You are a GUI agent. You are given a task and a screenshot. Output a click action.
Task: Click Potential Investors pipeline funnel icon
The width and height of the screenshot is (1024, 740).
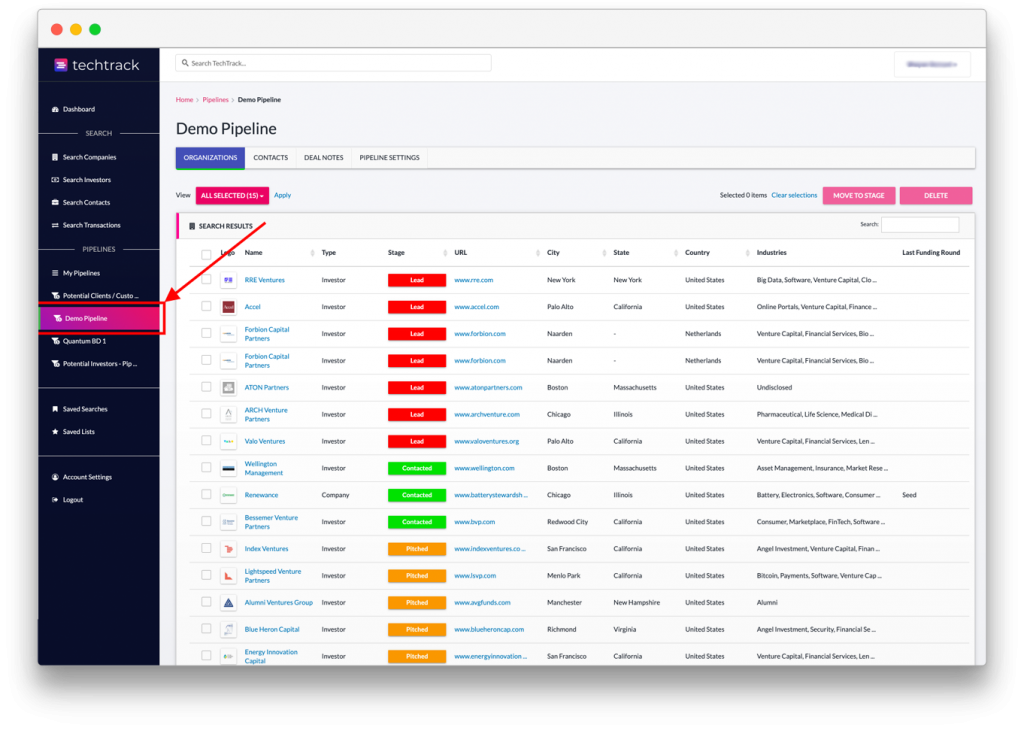click(x=55, y=364)
